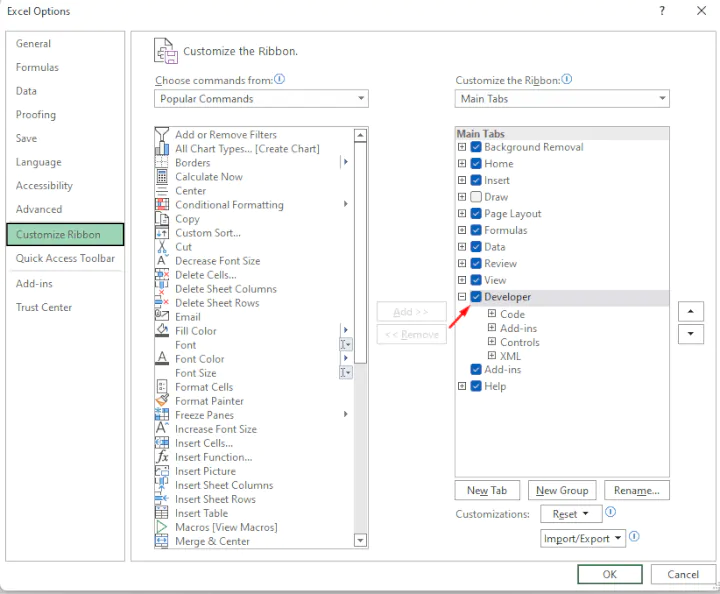Image resolution: width=720 pixels, height=594 pixels.
Task: Click the info icon beside Choose commands from
Action: 279,79
